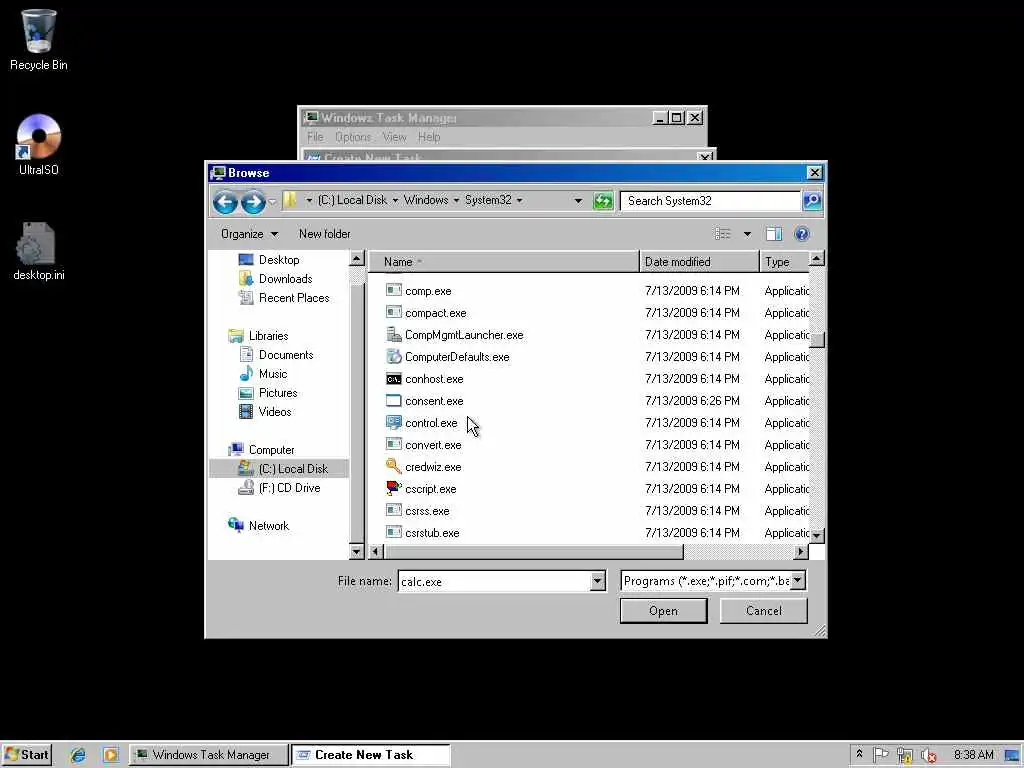Open File menu in Task Manager

point(315,137)
